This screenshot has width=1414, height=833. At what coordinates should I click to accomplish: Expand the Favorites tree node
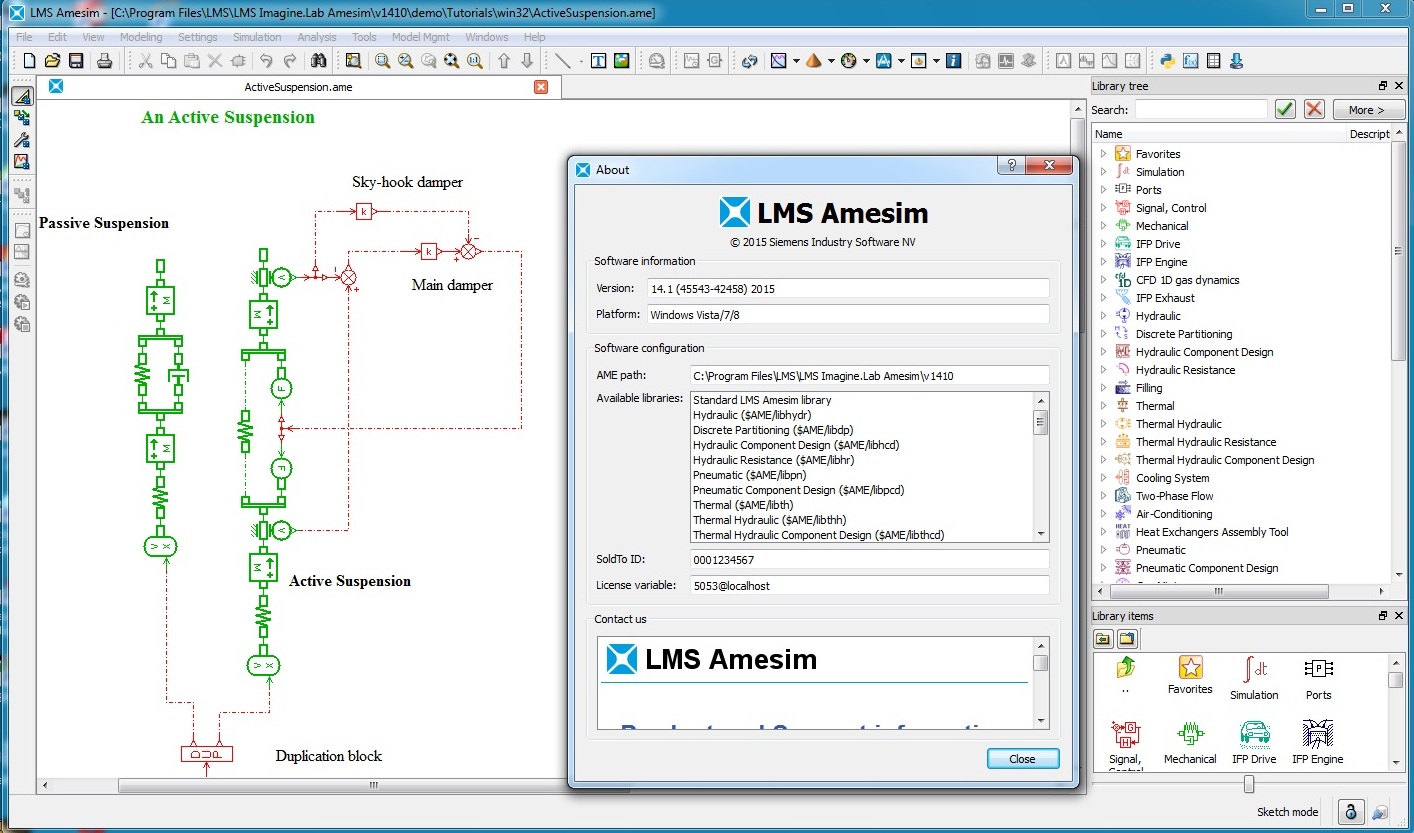(x=1103, y=154)
